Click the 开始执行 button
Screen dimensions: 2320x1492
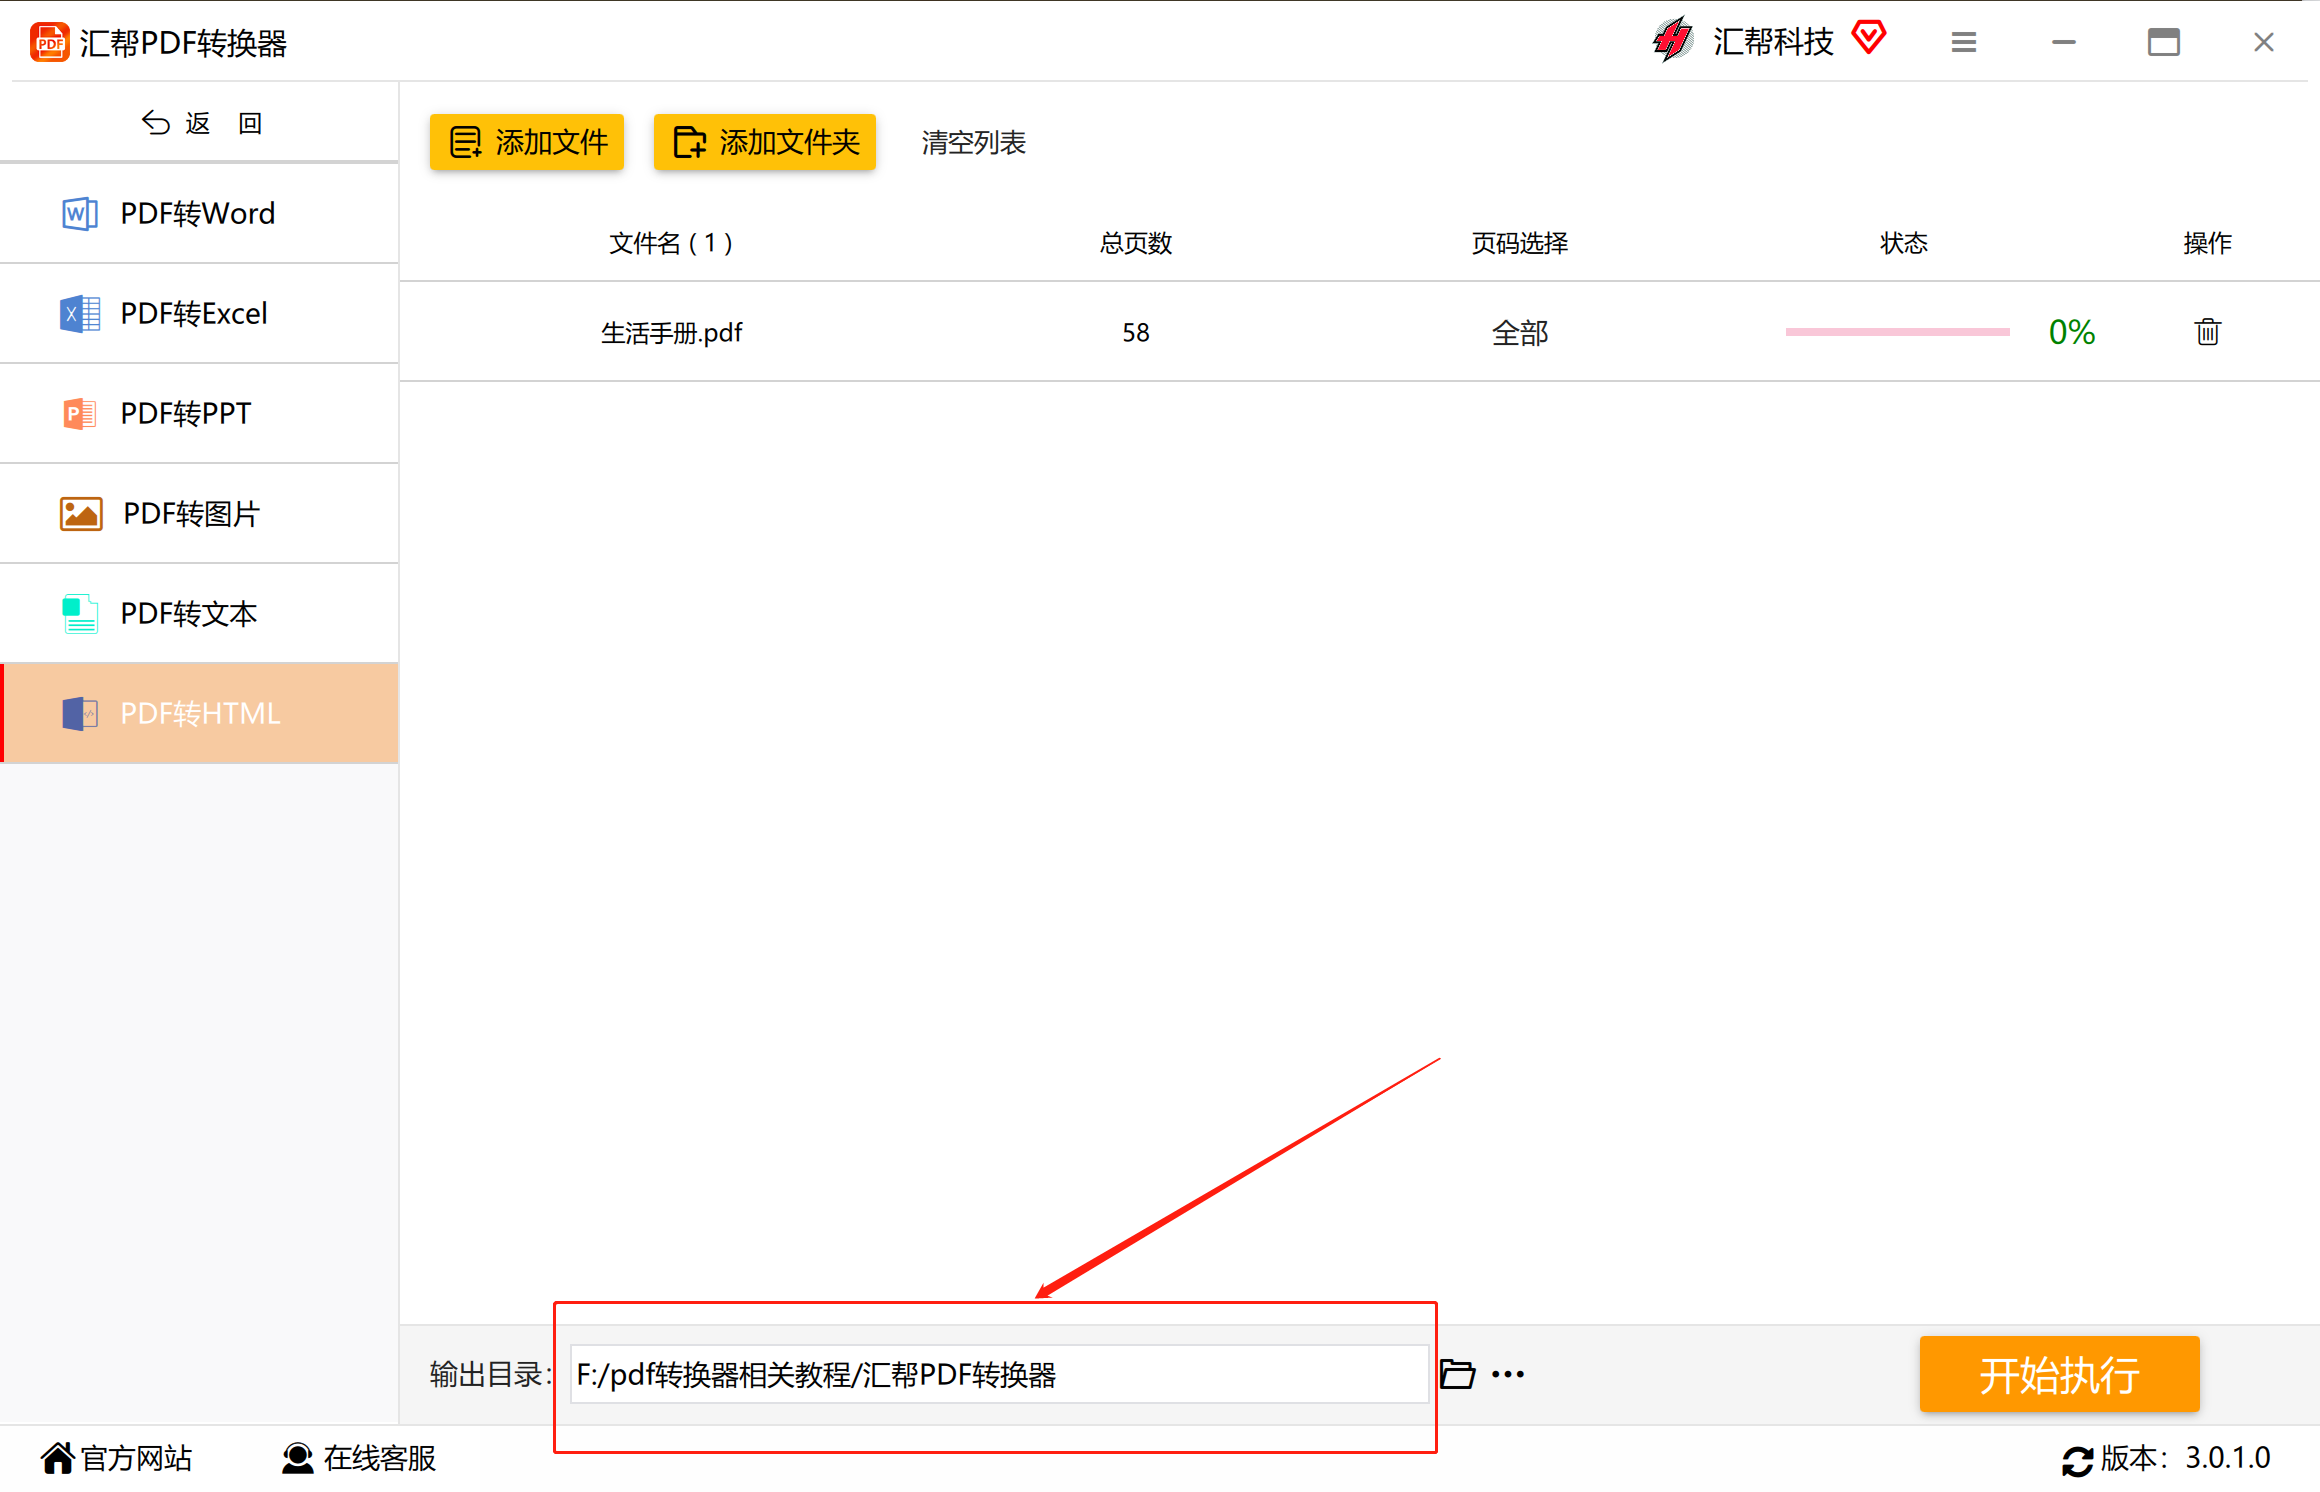[2060, 1374]
